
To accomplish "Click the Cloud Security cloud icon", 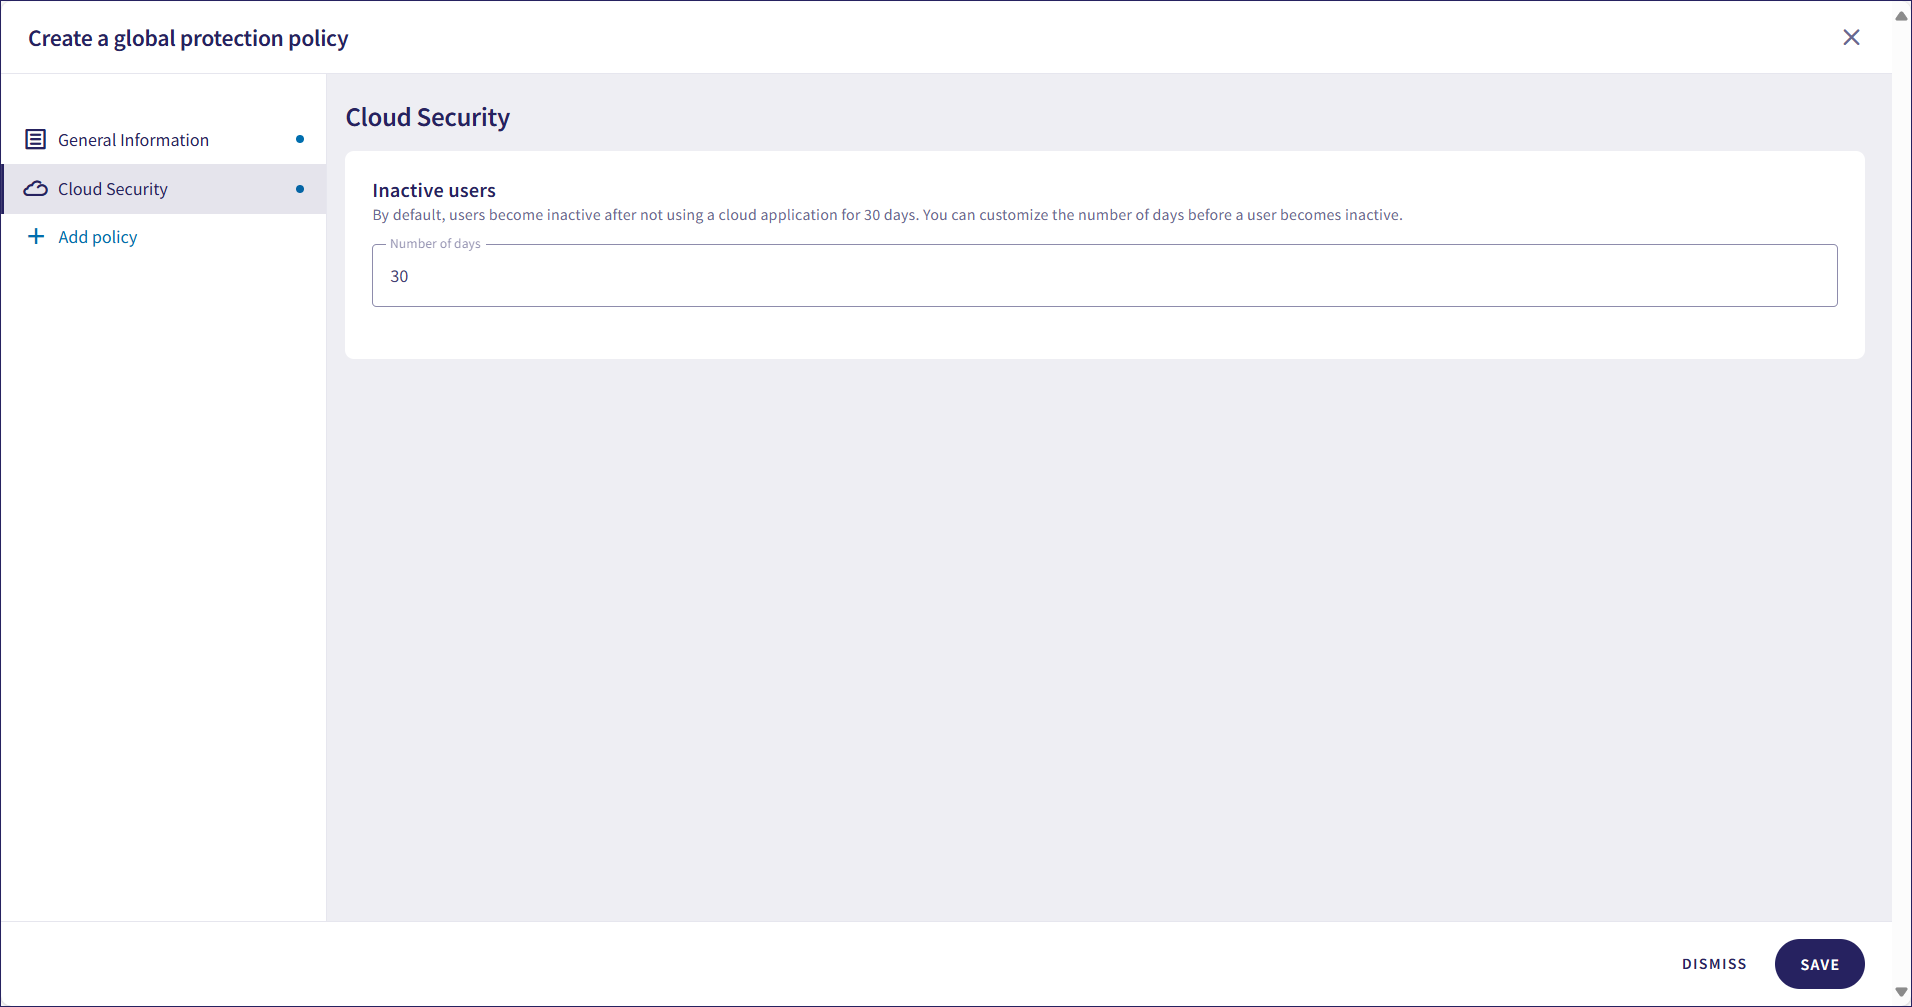I will click(x=36, y=189).
